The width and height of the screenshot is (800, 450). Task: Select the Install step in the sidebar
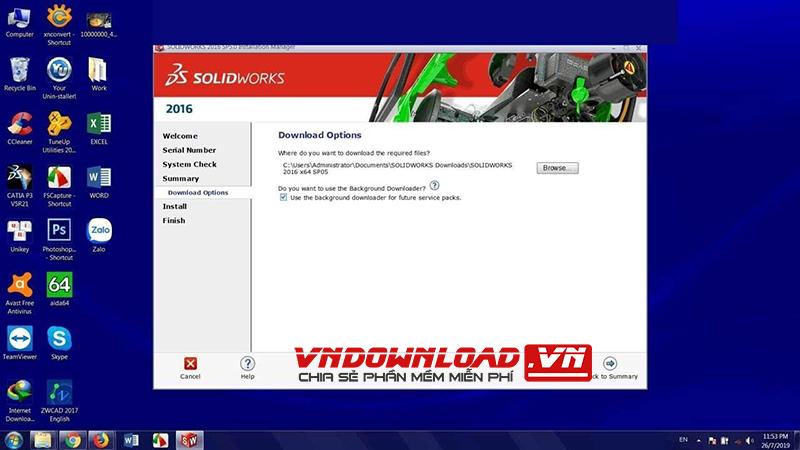[x=174, y=207]
